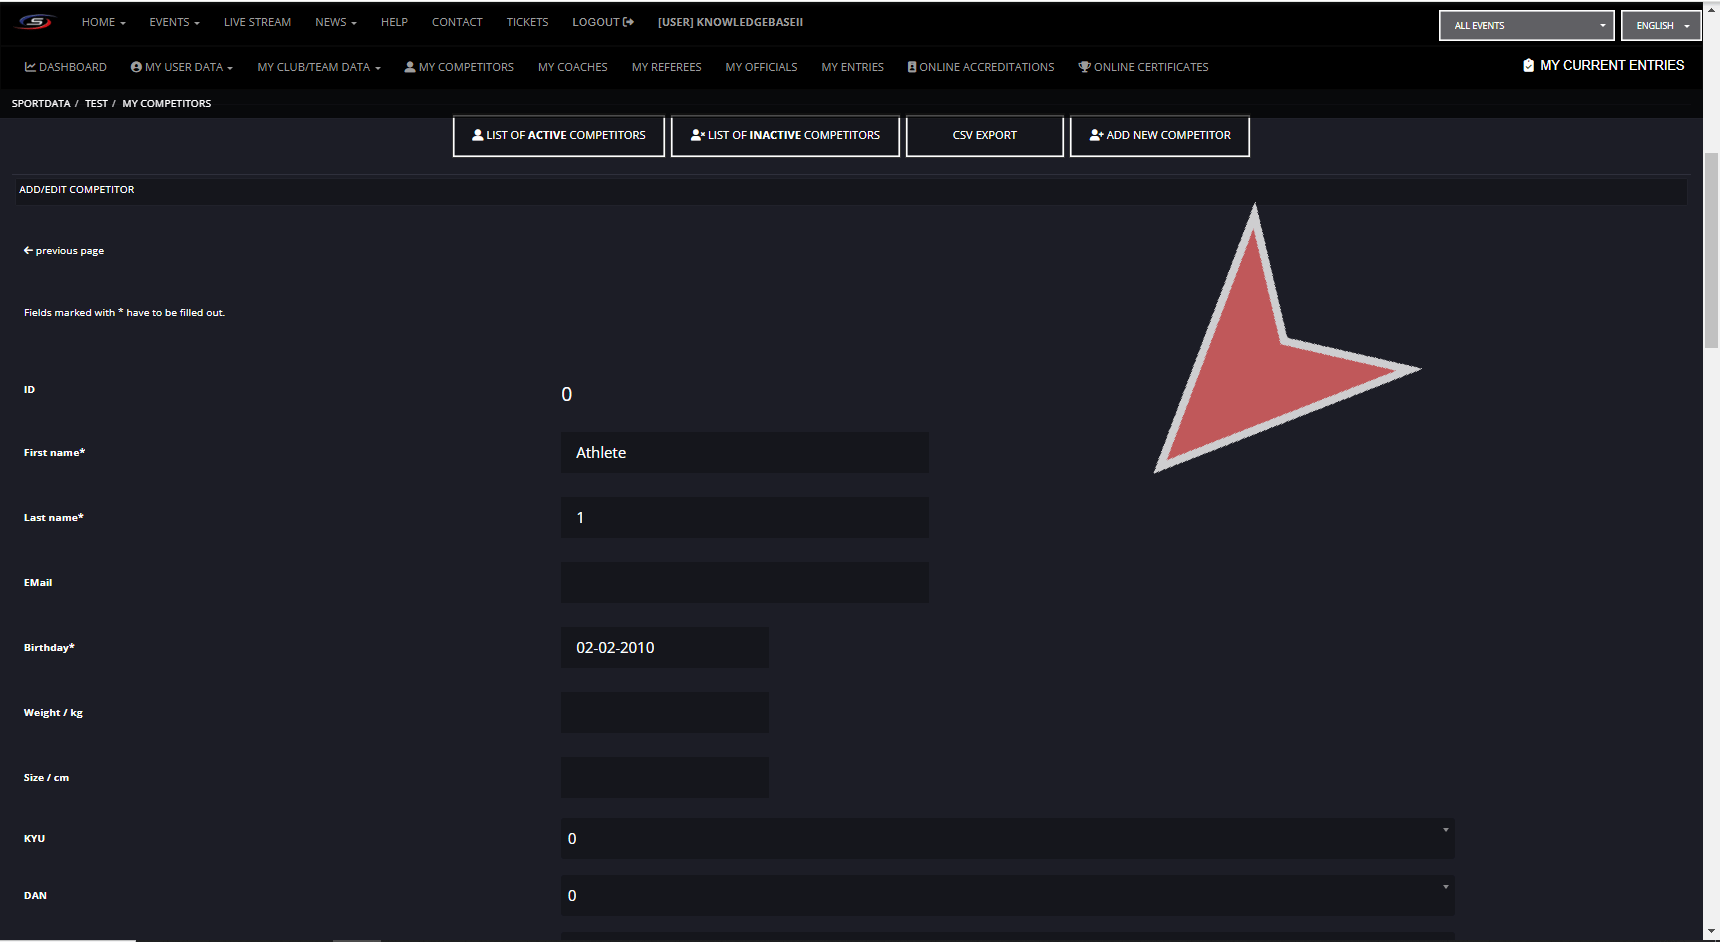Click the Sportdata logo icon
Screen dimensions: 1721x942
[35, 22]
